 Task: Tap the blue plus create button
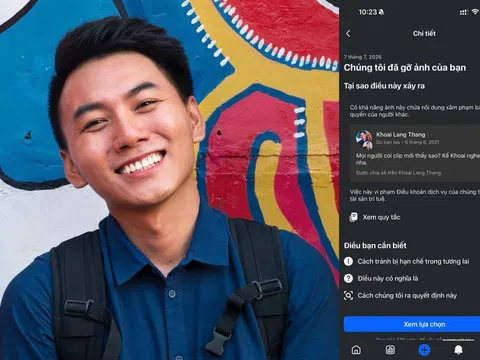(x=424, y=350)
